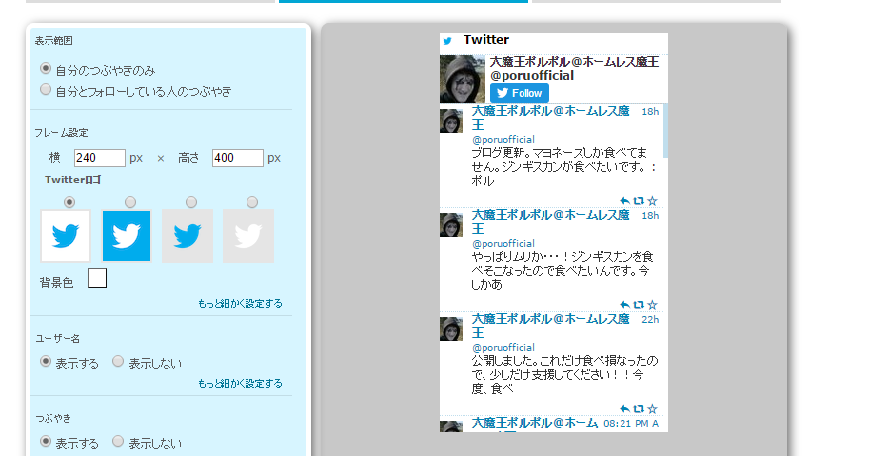Click reply icon on ブログ更新 tweet
The image size is (871, 456).
[625, 201]
